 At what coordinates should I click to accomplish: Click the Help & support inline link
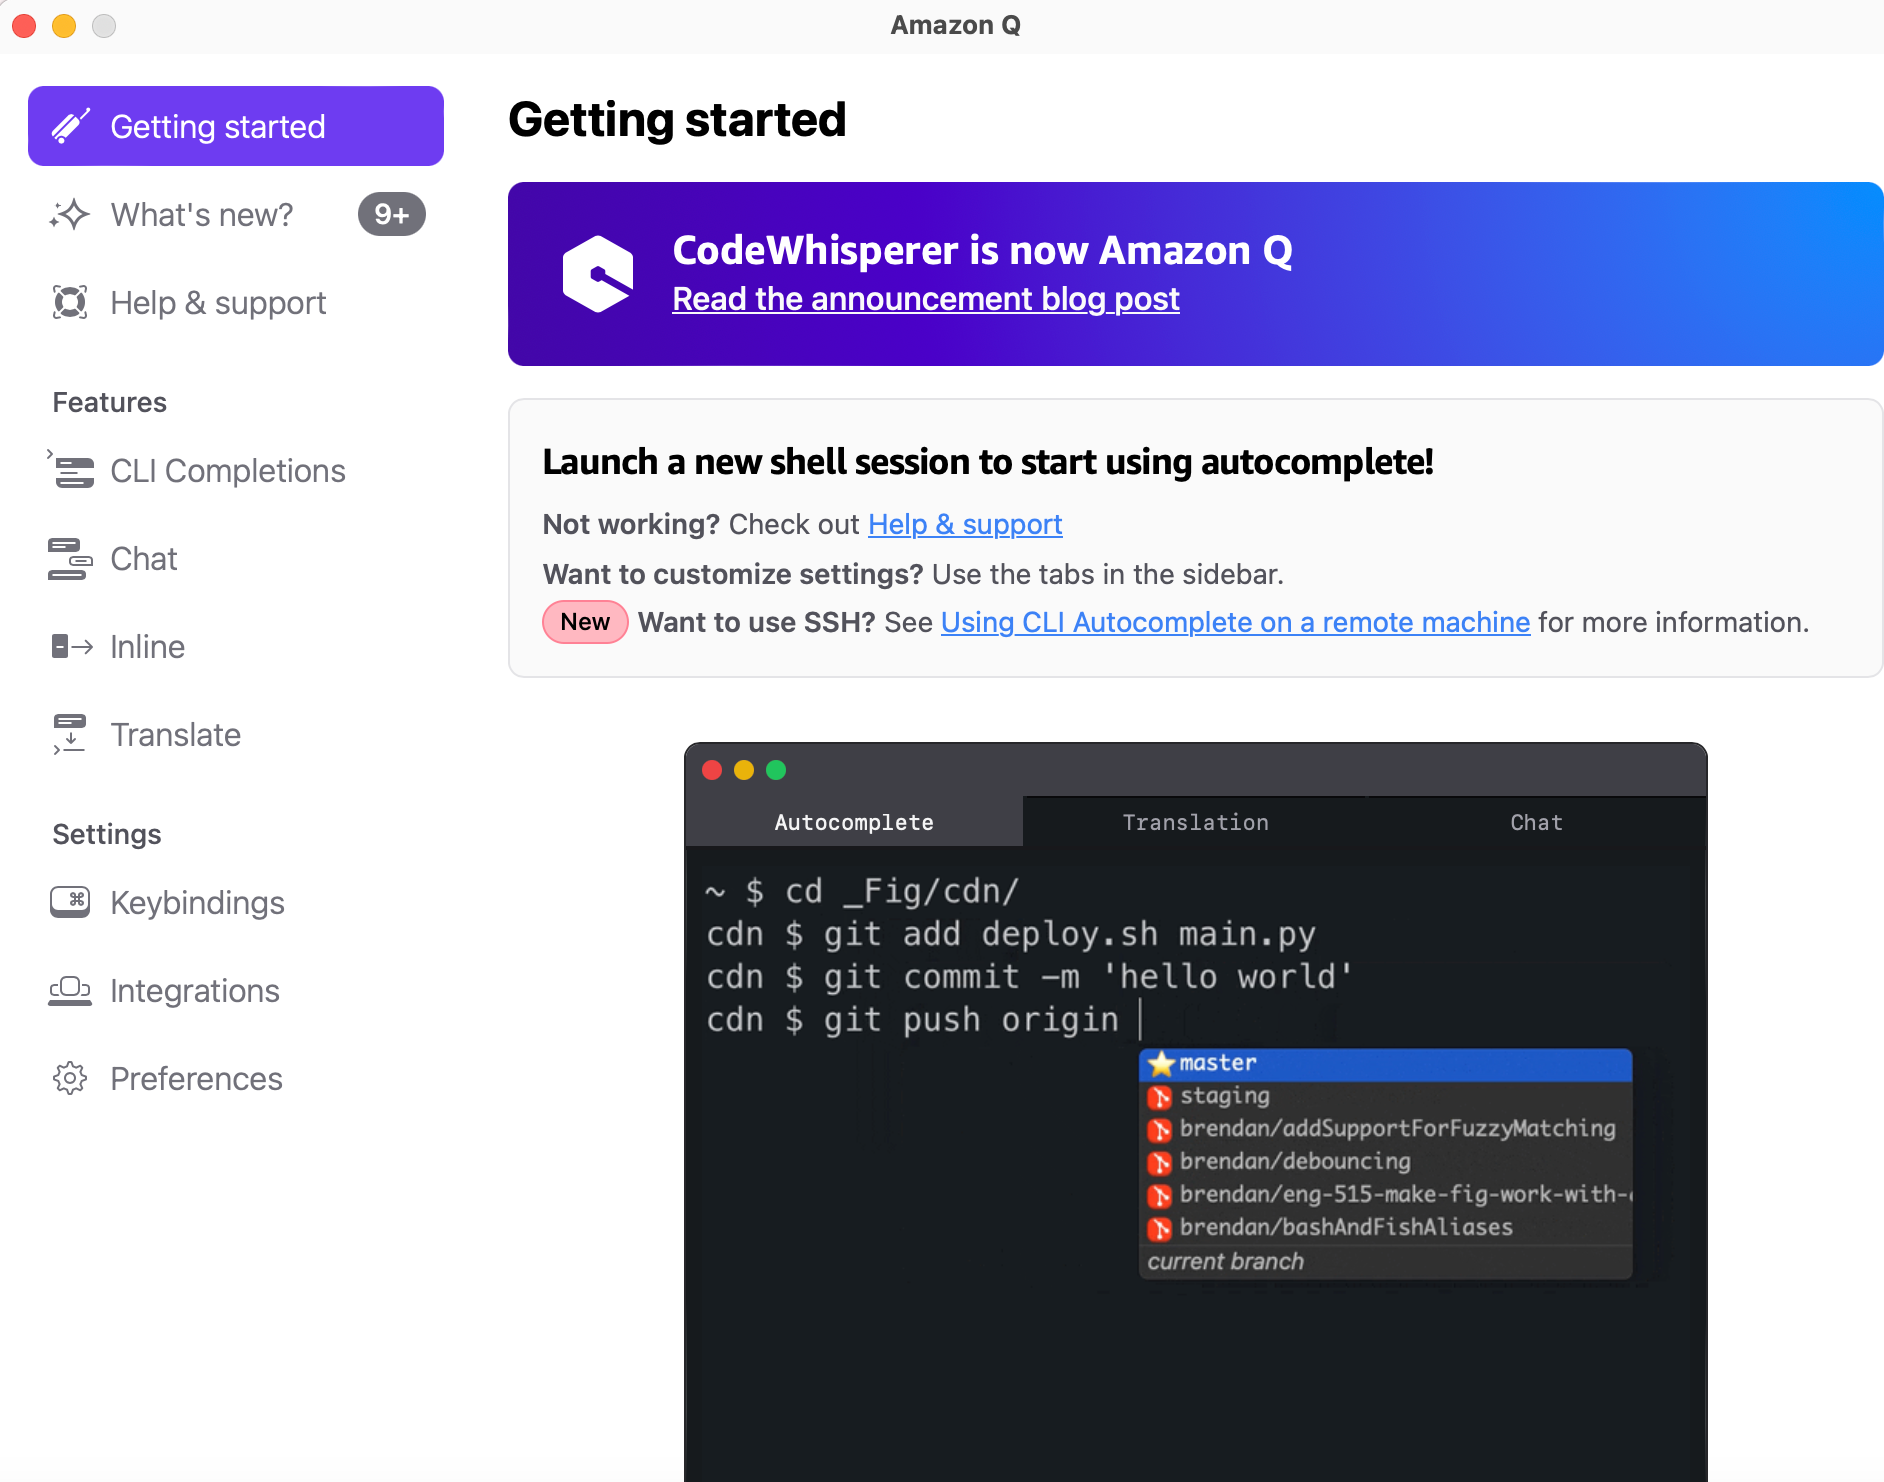click(x=965, y=524)
